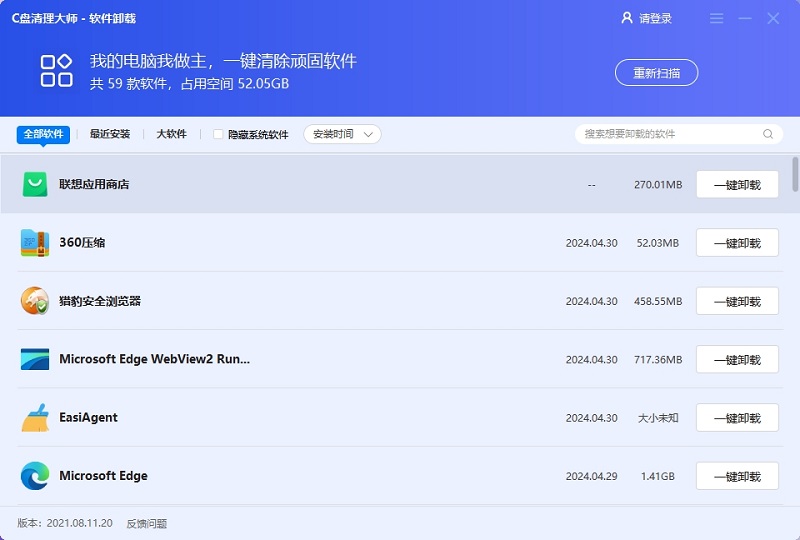Click the 联想应用商店 name text
800x540 pixels.
coord(94,184)
